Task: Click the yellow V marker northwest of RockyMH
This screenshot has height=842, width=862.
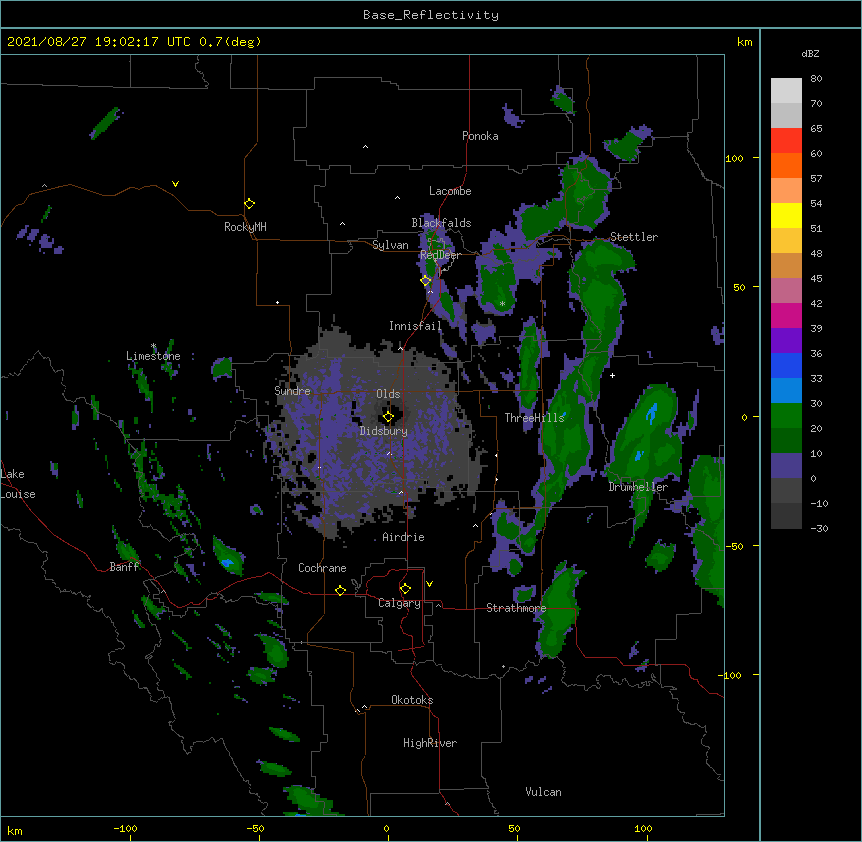Action: pyautogui.click(x=175, y=184)
